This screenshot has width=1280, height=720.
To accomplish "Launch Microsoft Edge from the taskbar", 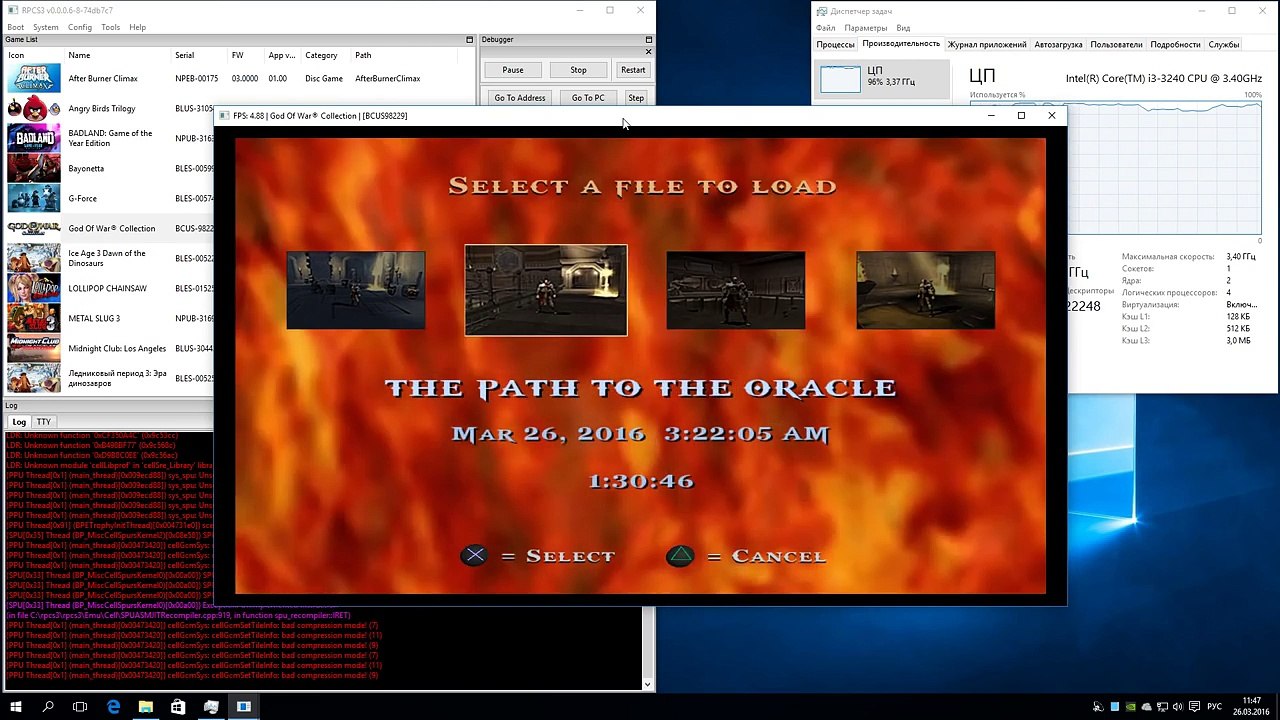I will [x=113, y=707].
